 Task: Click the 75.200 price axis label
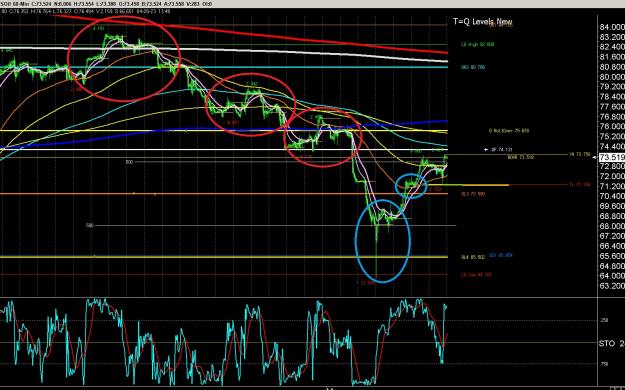point(612,136)
